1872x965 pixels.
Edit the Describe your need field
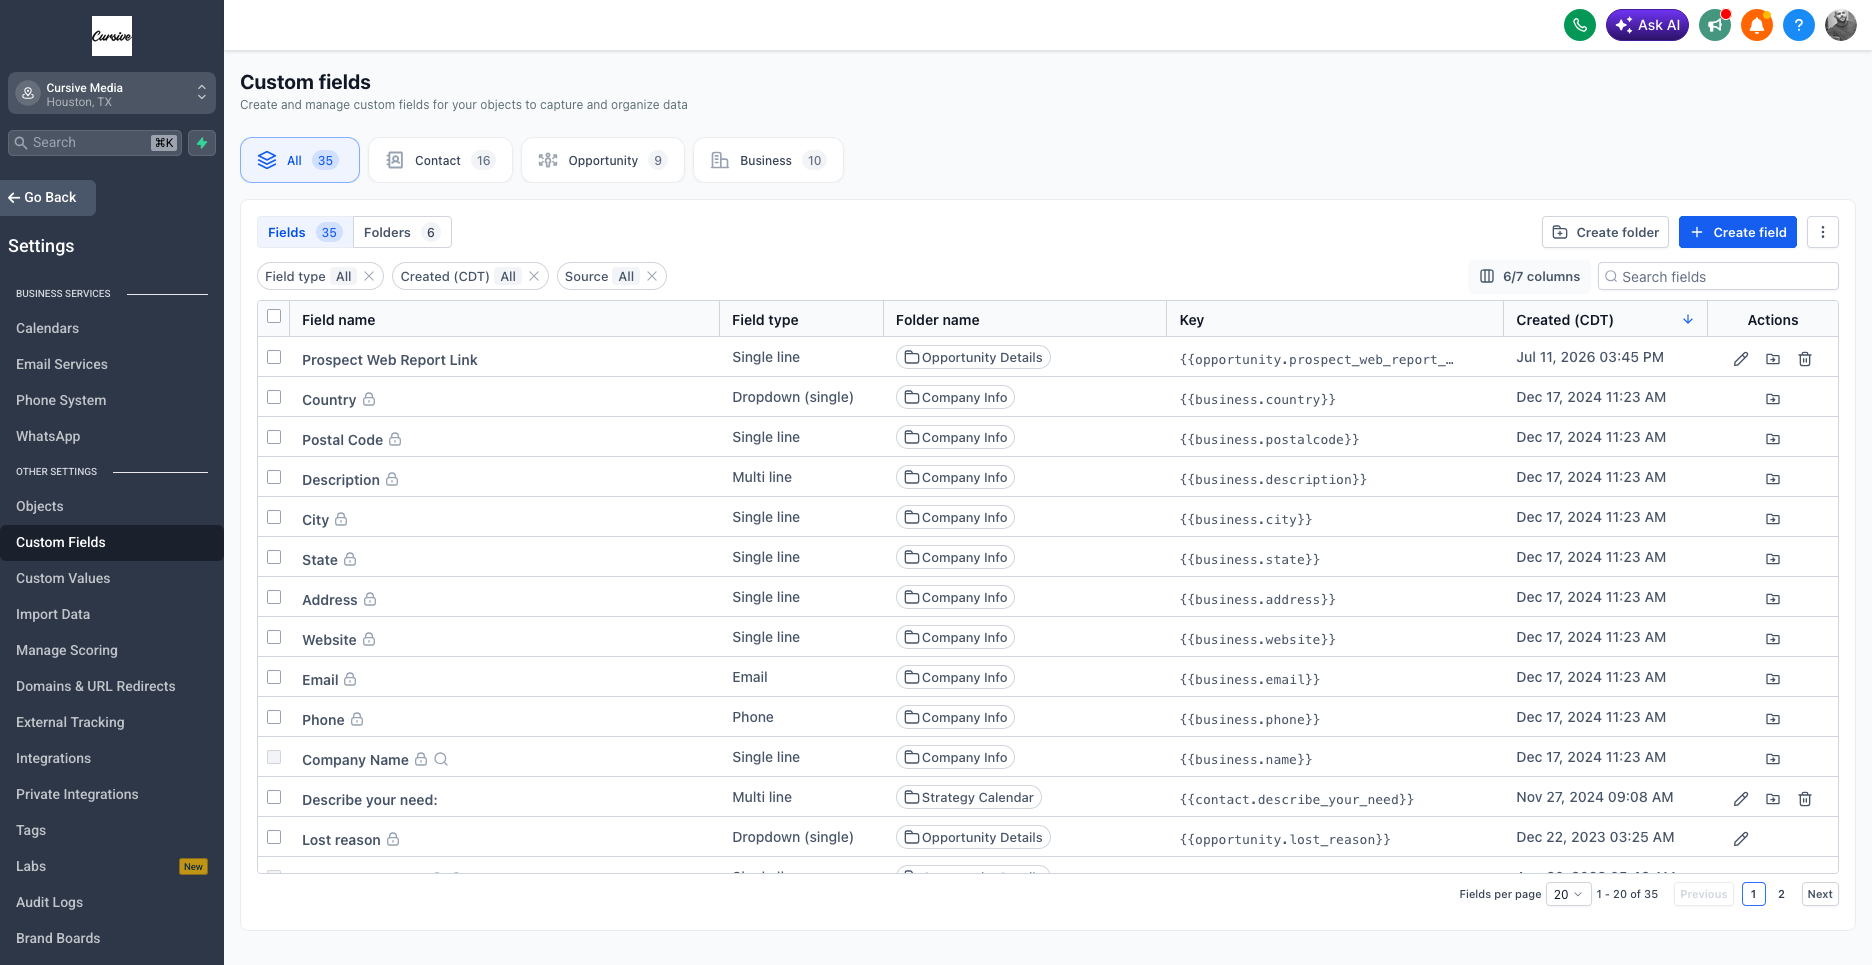[1741, 799]
